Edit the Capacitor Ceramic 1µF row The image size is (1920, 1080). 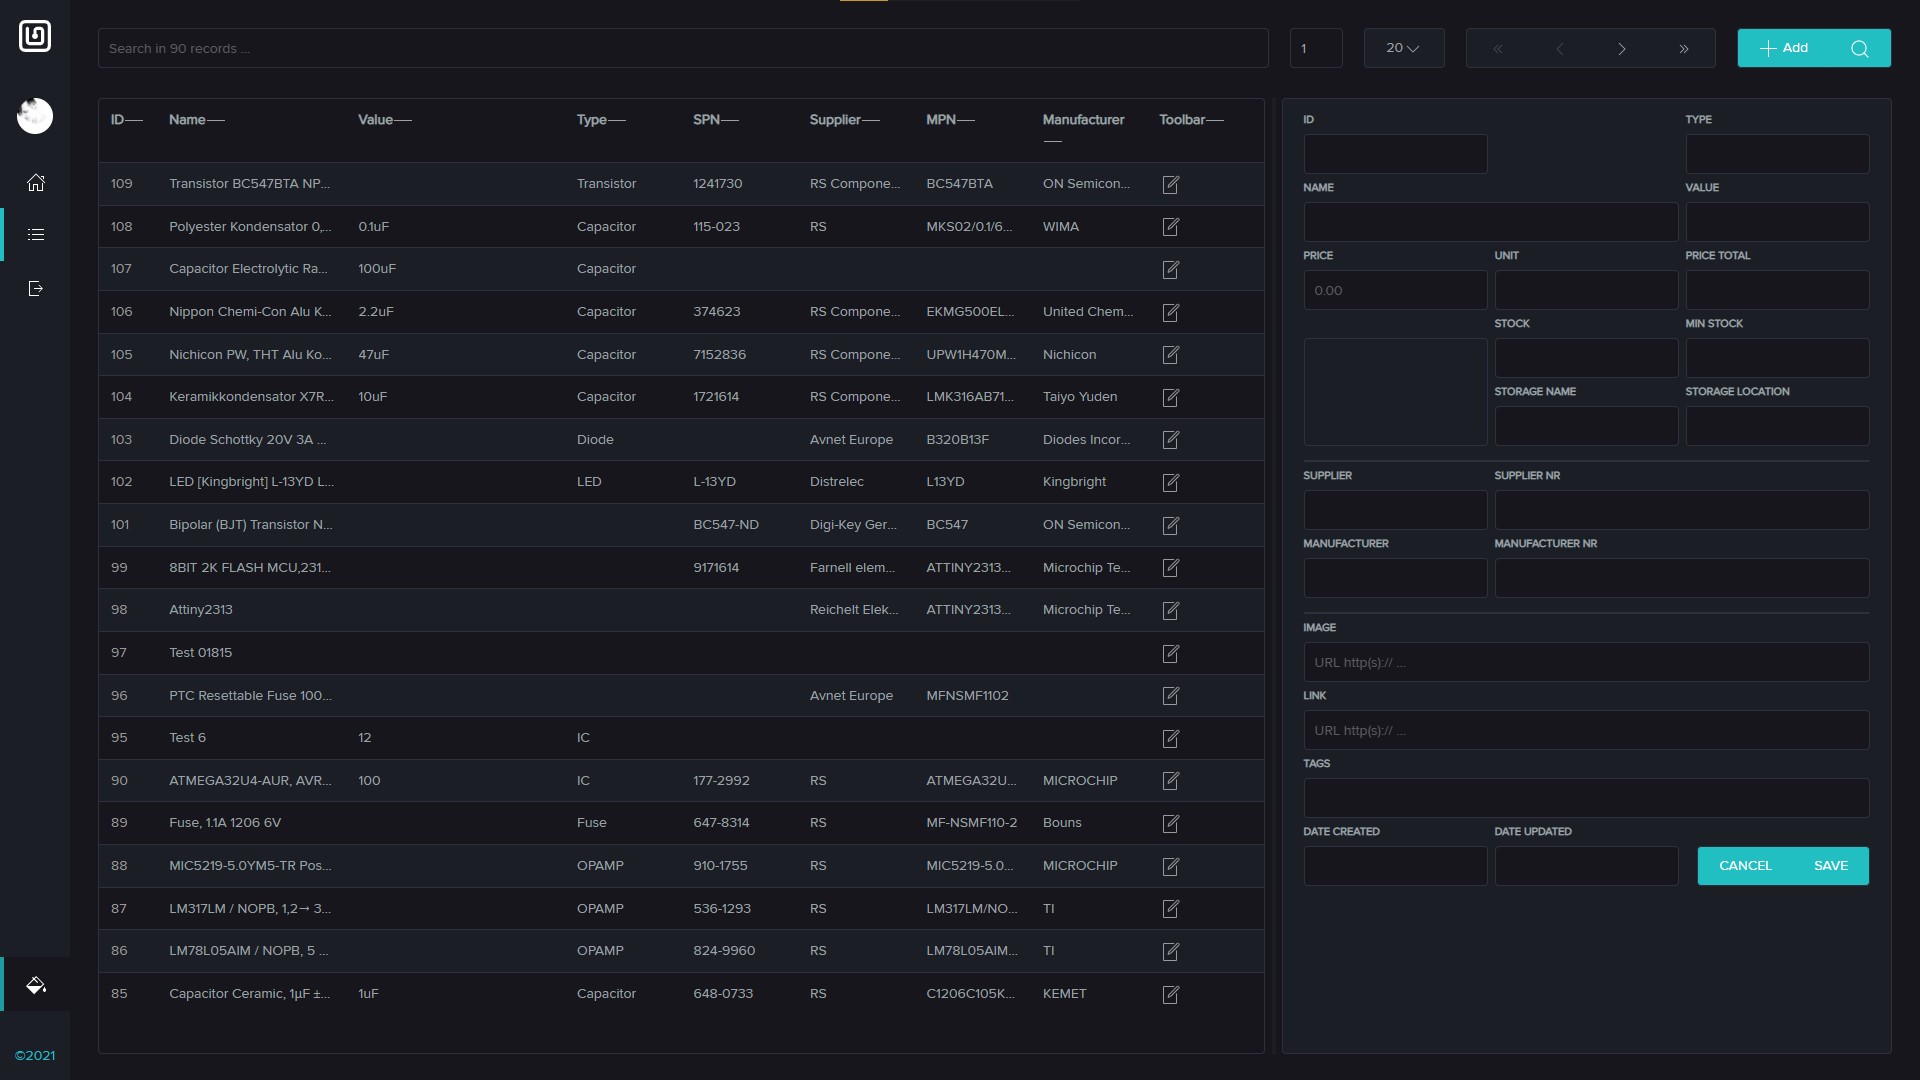pos(1171,994)
